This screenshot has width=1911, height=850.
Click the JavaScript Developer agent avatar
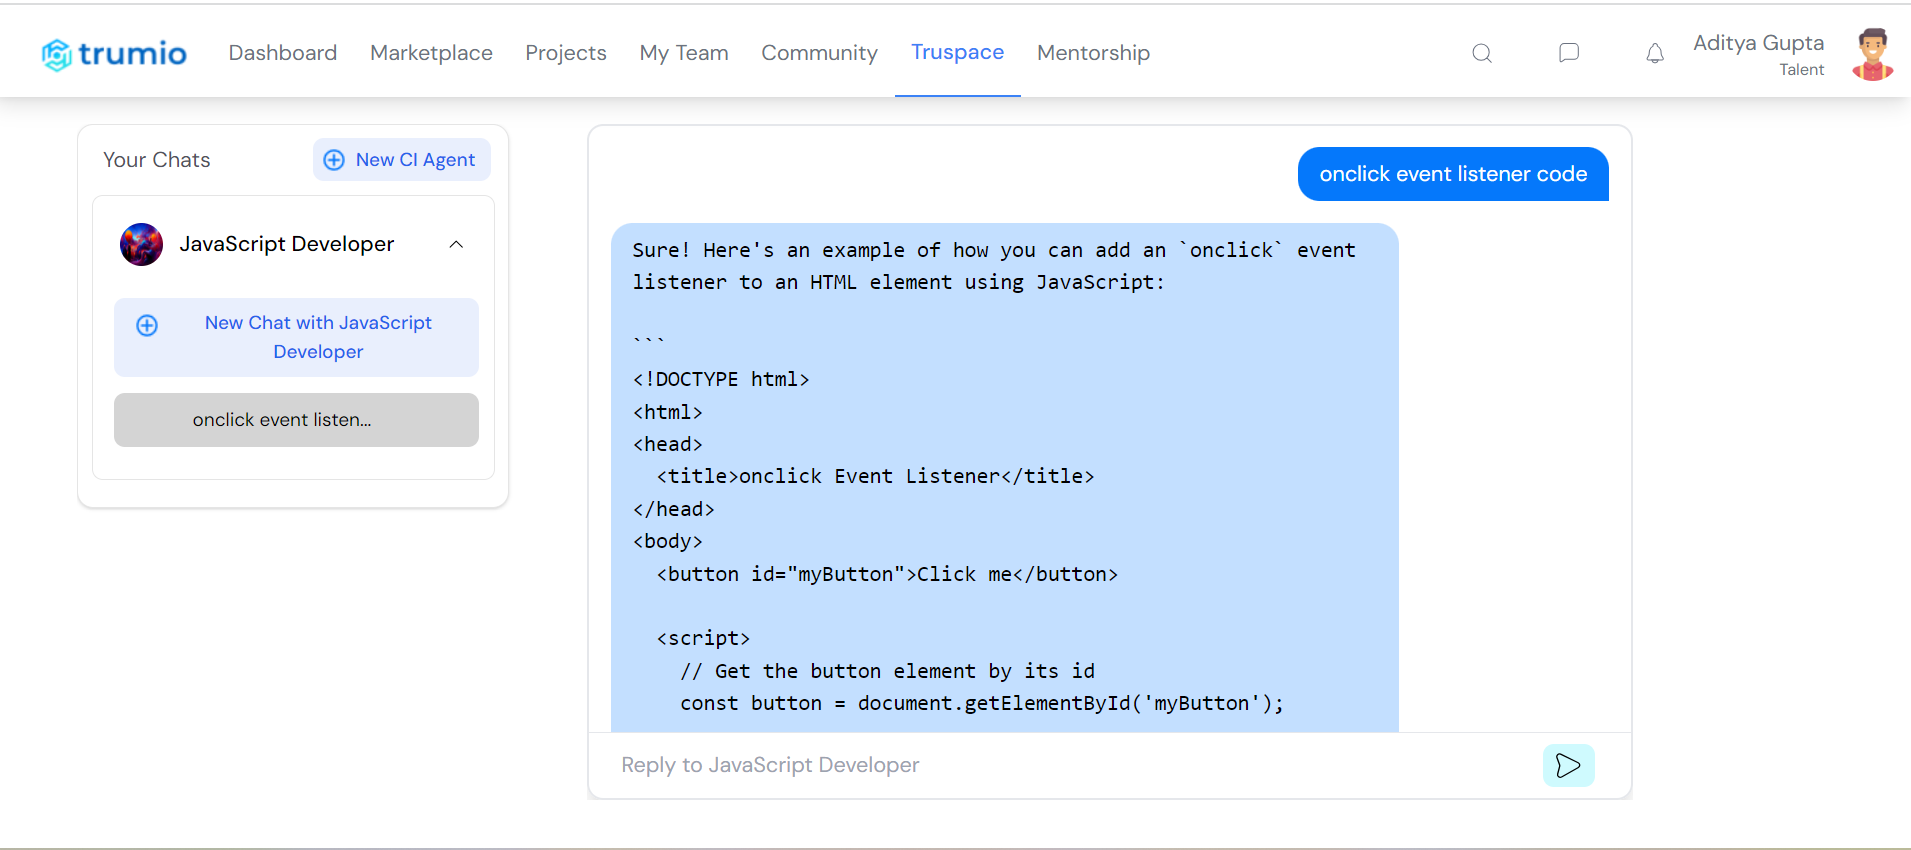[x=141, y=244]
